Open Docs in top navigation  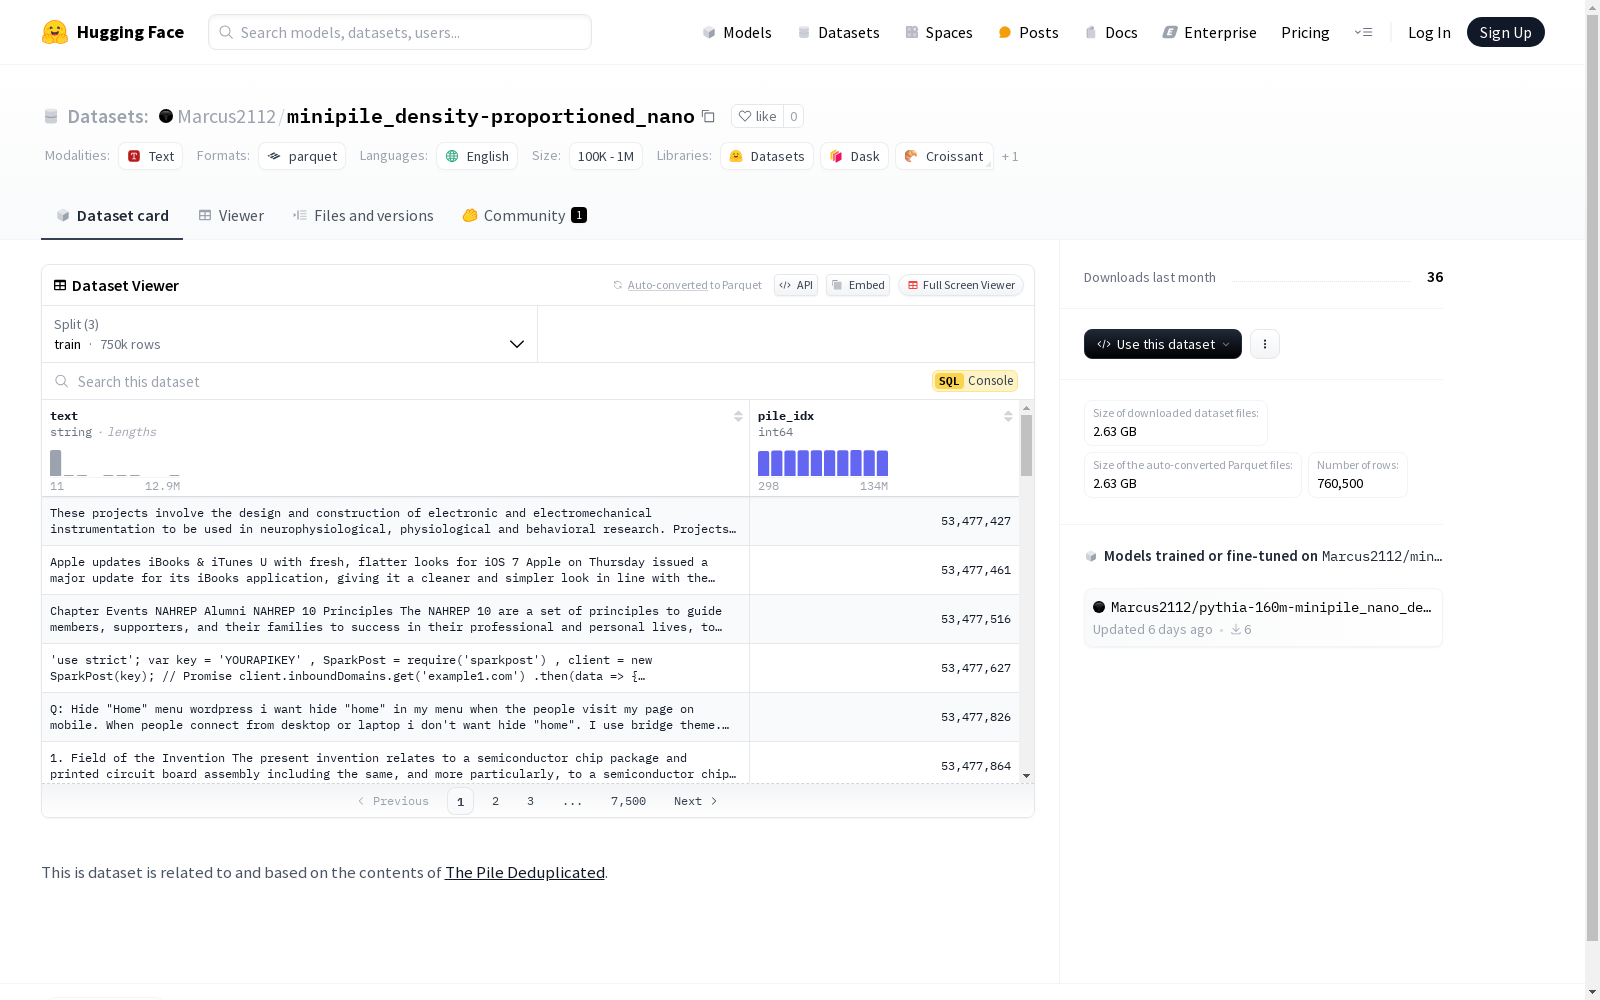[x=1111, y=32]
